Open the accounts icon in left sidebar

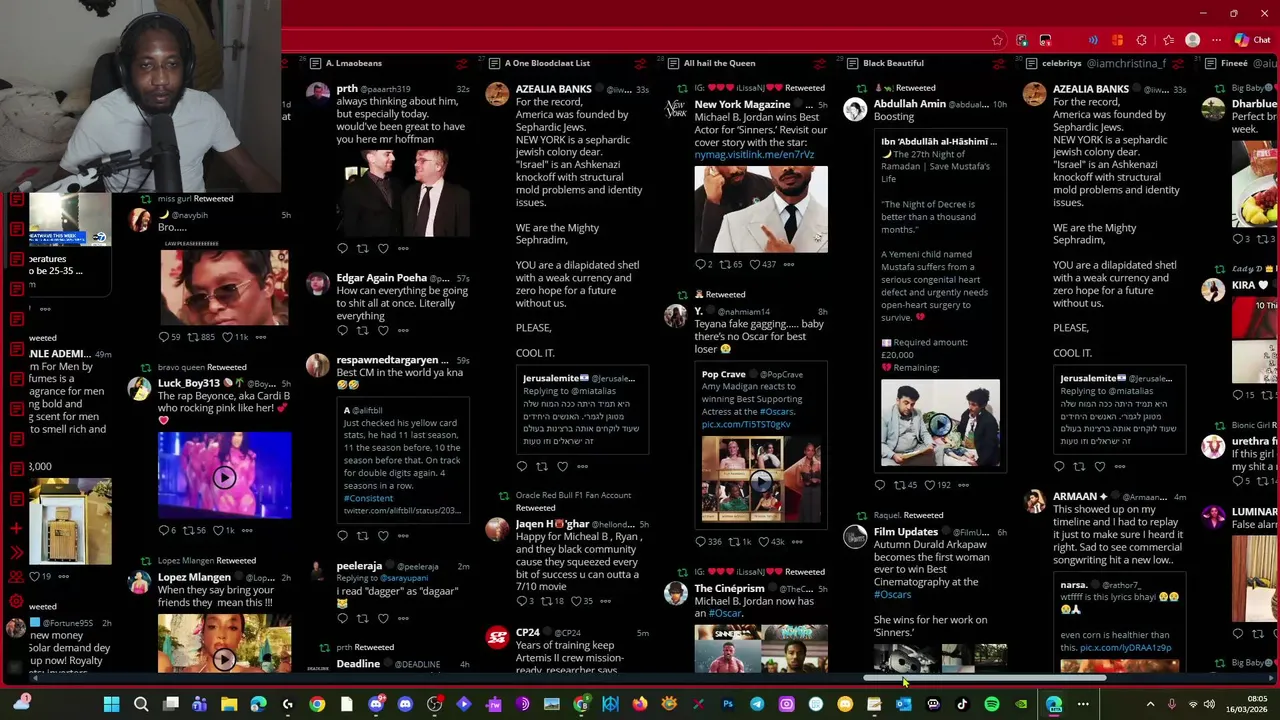click(16, 577)
